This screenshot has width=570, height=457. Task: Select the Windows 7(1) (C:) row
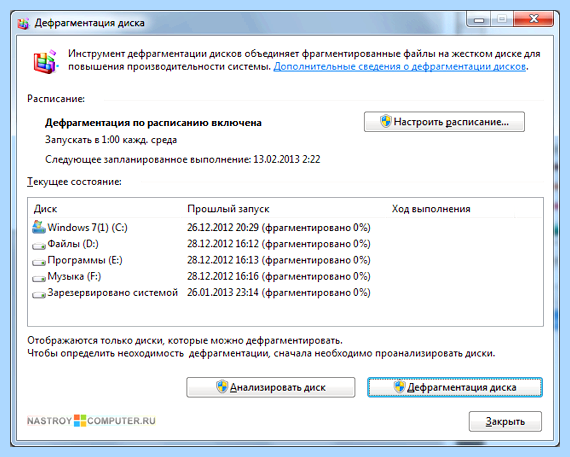tap(285, 228)
